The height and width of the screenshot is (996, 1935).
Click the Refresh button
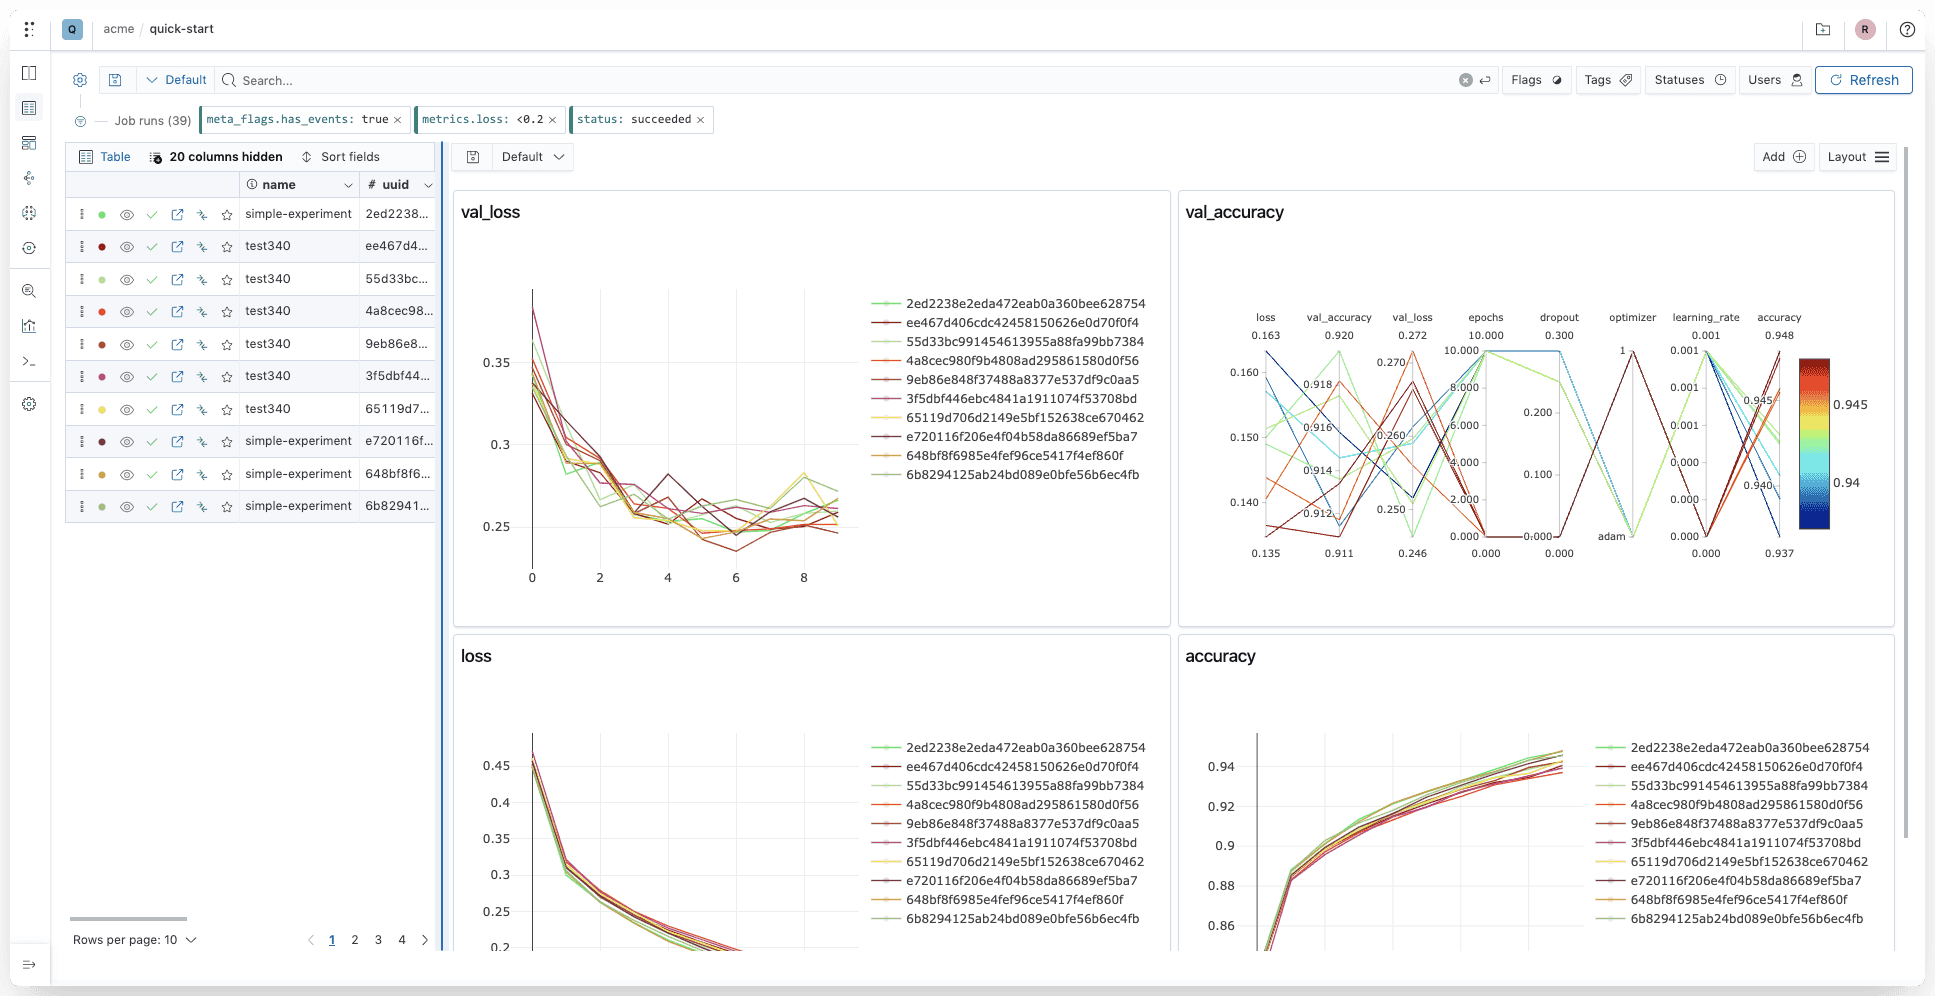click(1863, 79)
